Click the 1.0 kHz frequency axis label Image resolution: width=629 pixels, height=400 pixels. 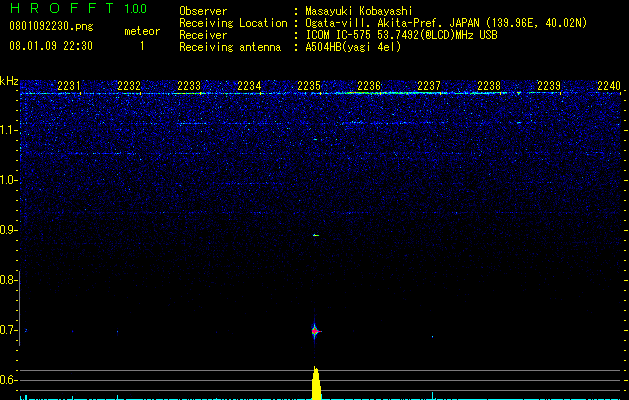[9, 180]
